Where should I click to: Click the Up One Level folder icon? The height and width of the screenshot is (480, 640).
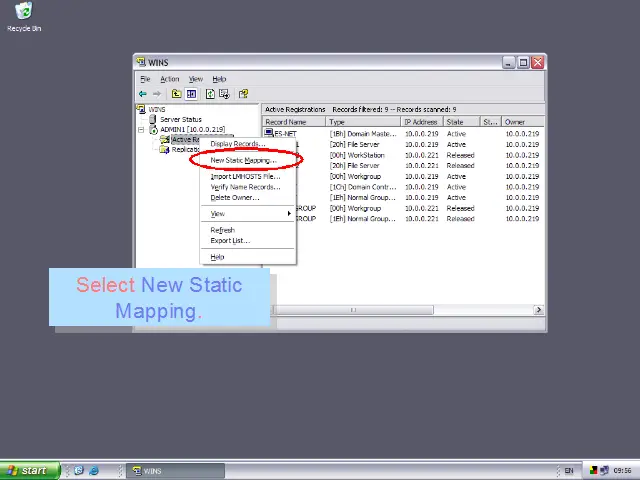(x=176, y=94)
